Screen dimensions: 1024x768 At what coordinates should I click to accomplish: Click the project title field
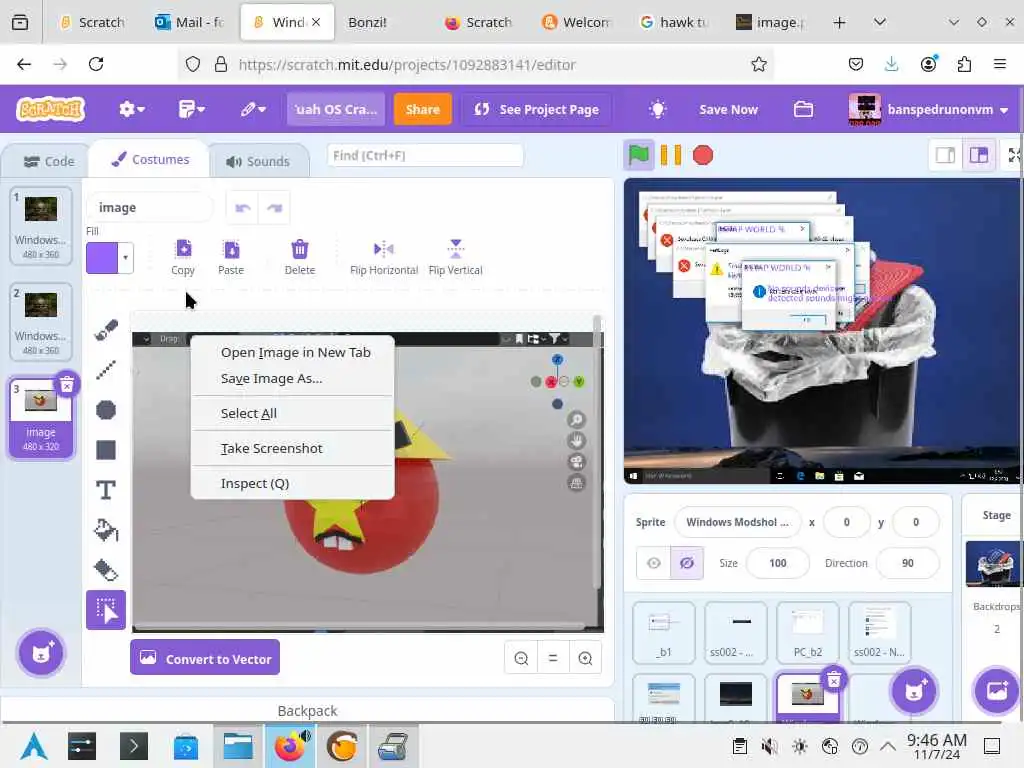336,109
